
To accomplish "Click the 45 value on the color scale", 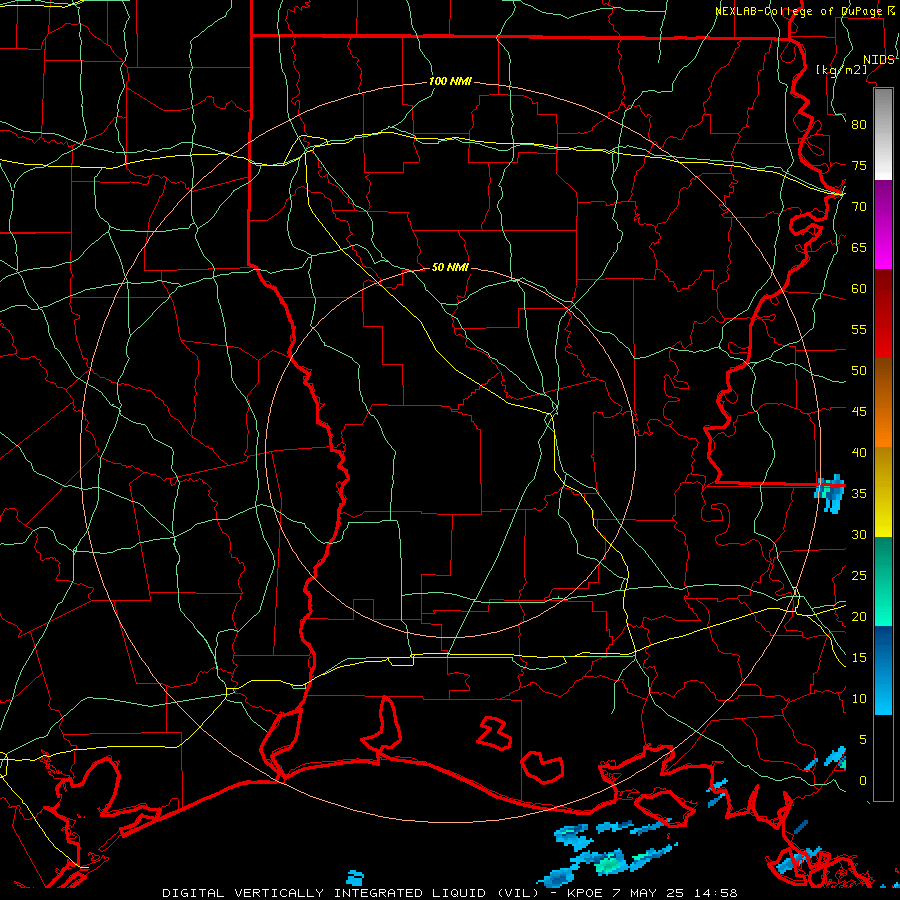I will (859, 412).
